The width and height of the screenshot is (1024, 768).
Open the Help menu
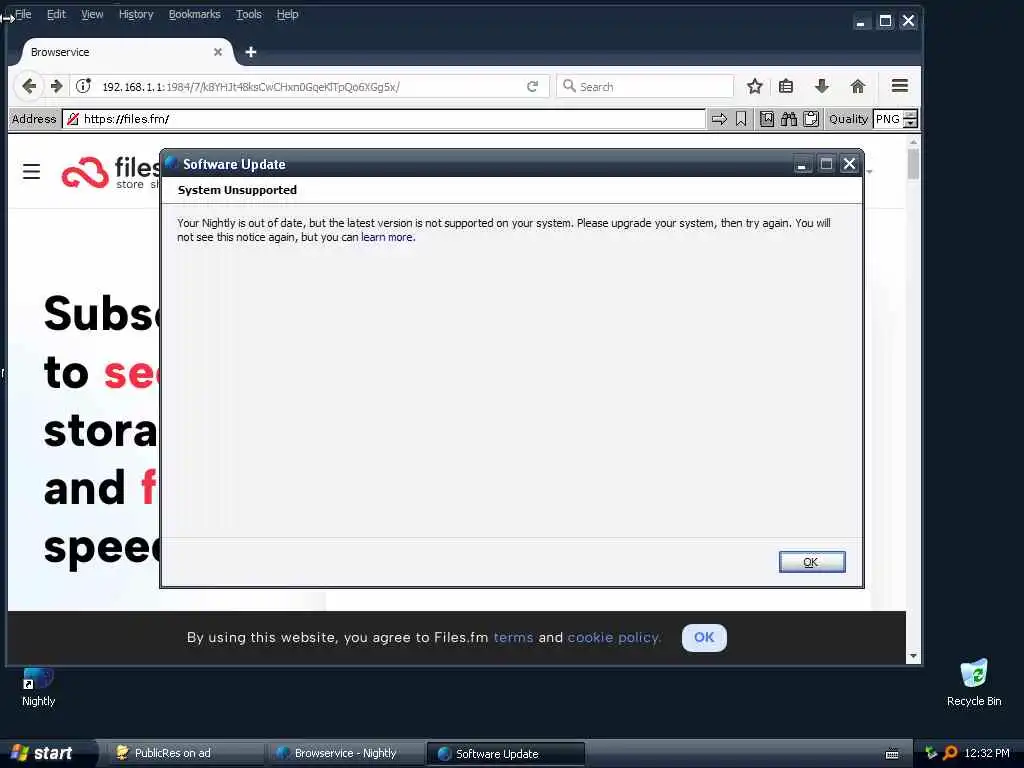(x=287, y=14)
